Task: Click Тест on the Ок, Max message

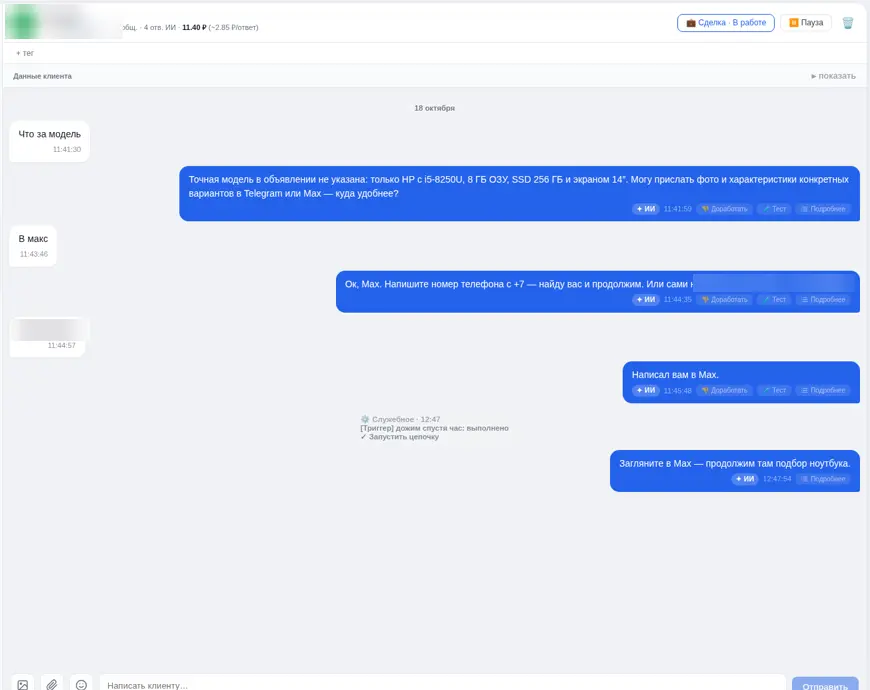Action: 775,300
